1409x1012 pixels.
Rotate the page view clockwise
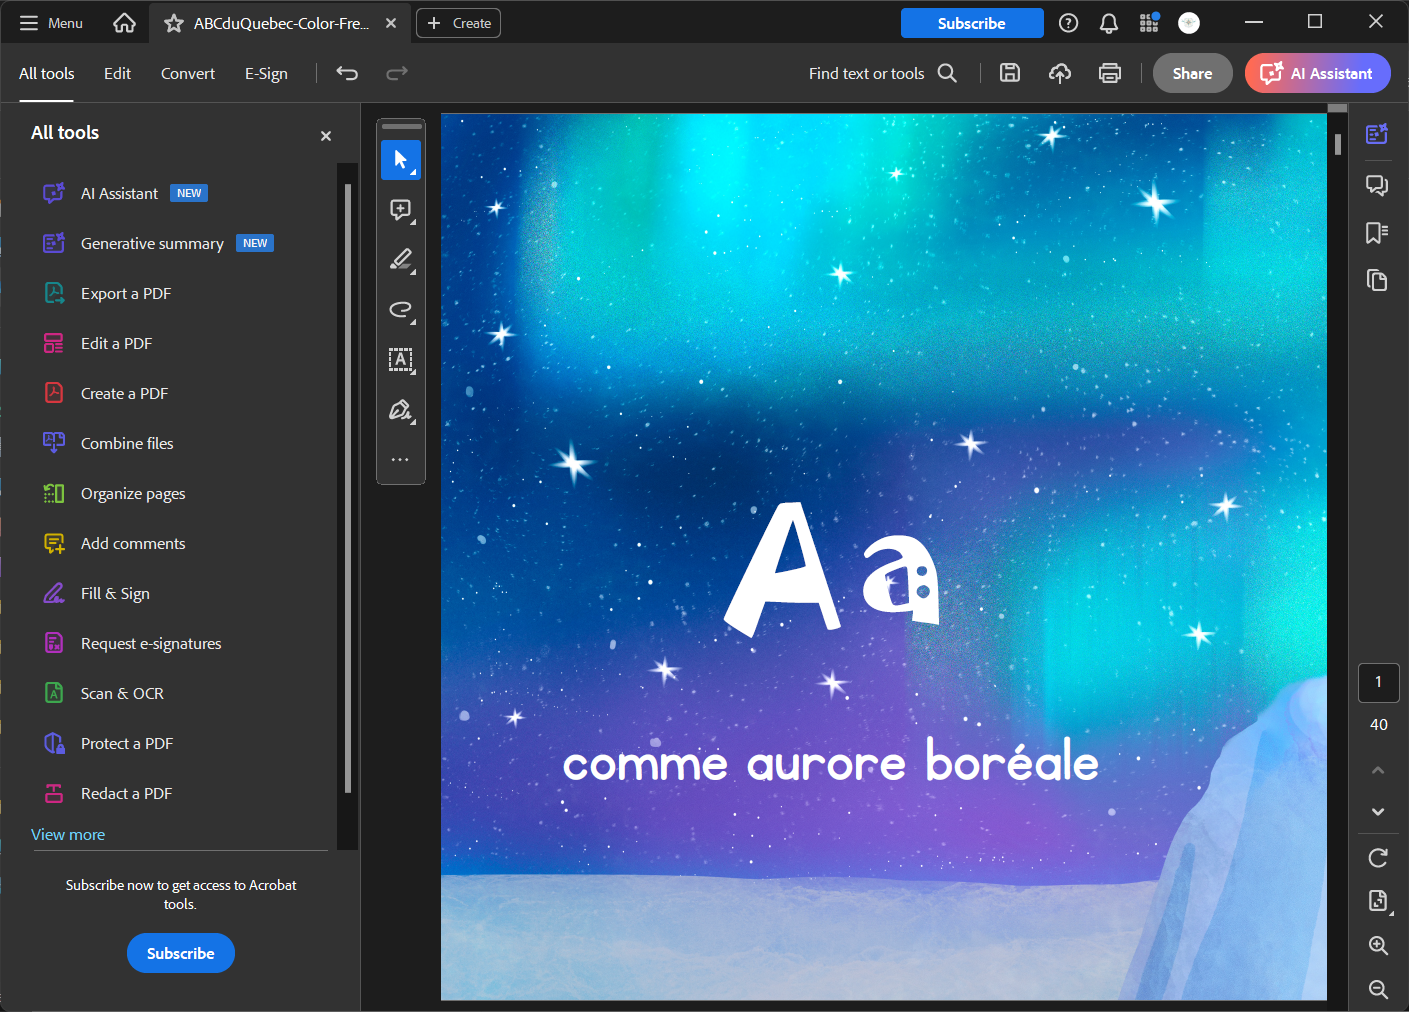[1378, 858]
